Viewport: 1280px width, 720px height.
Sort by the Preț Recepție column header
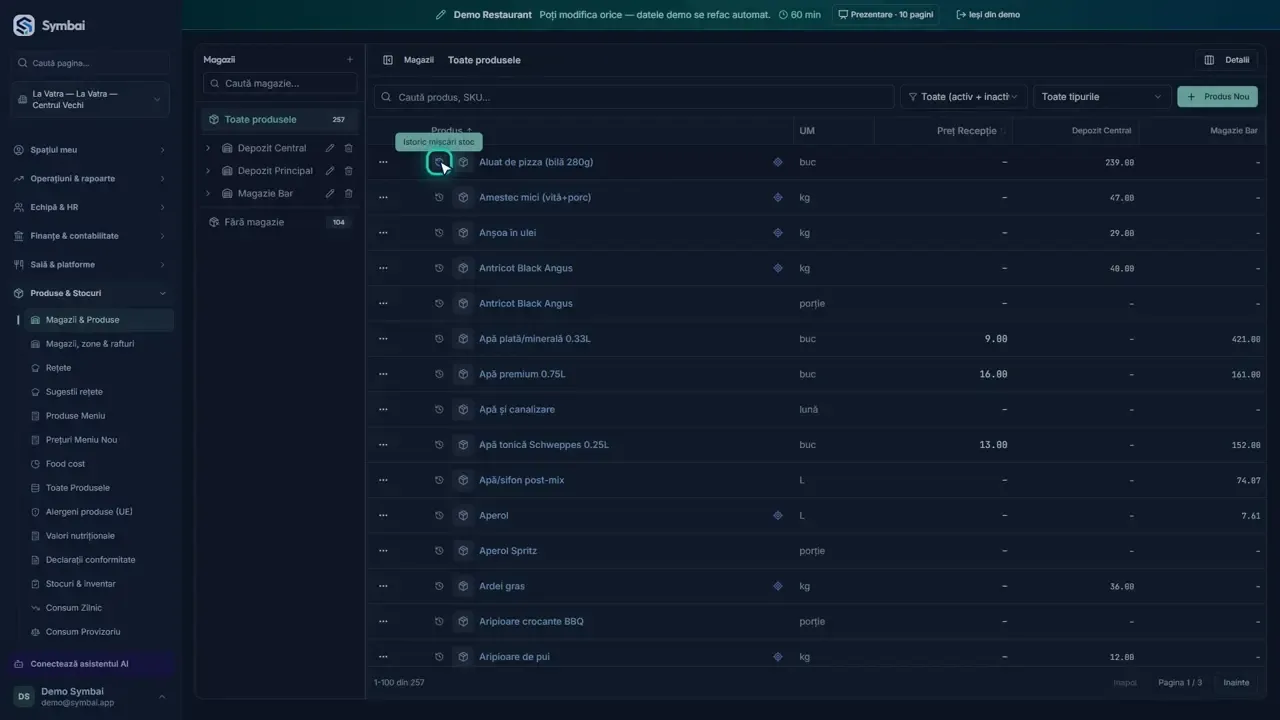[x=966, y=131]
